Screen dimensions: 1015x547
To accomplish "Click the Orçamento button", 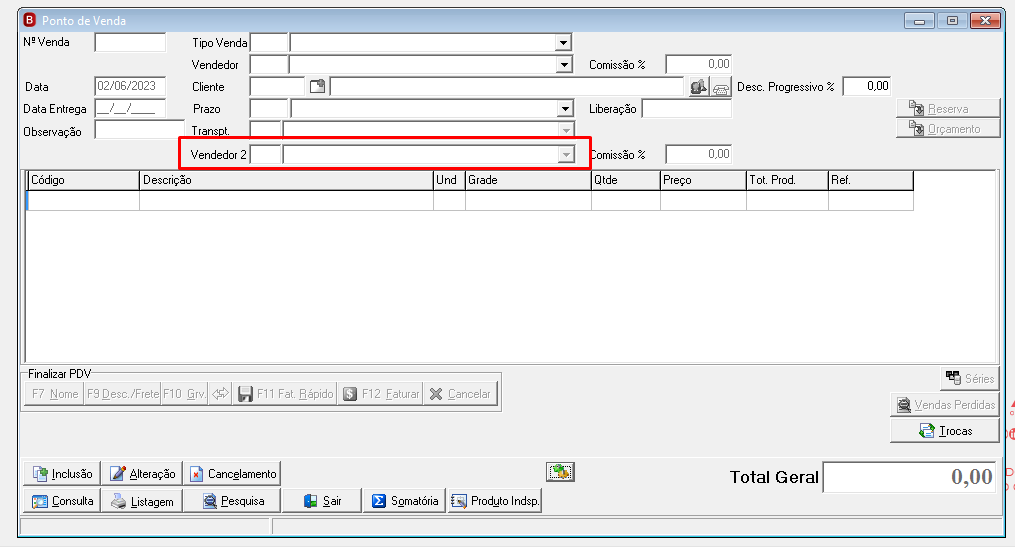I will (948, 129).
